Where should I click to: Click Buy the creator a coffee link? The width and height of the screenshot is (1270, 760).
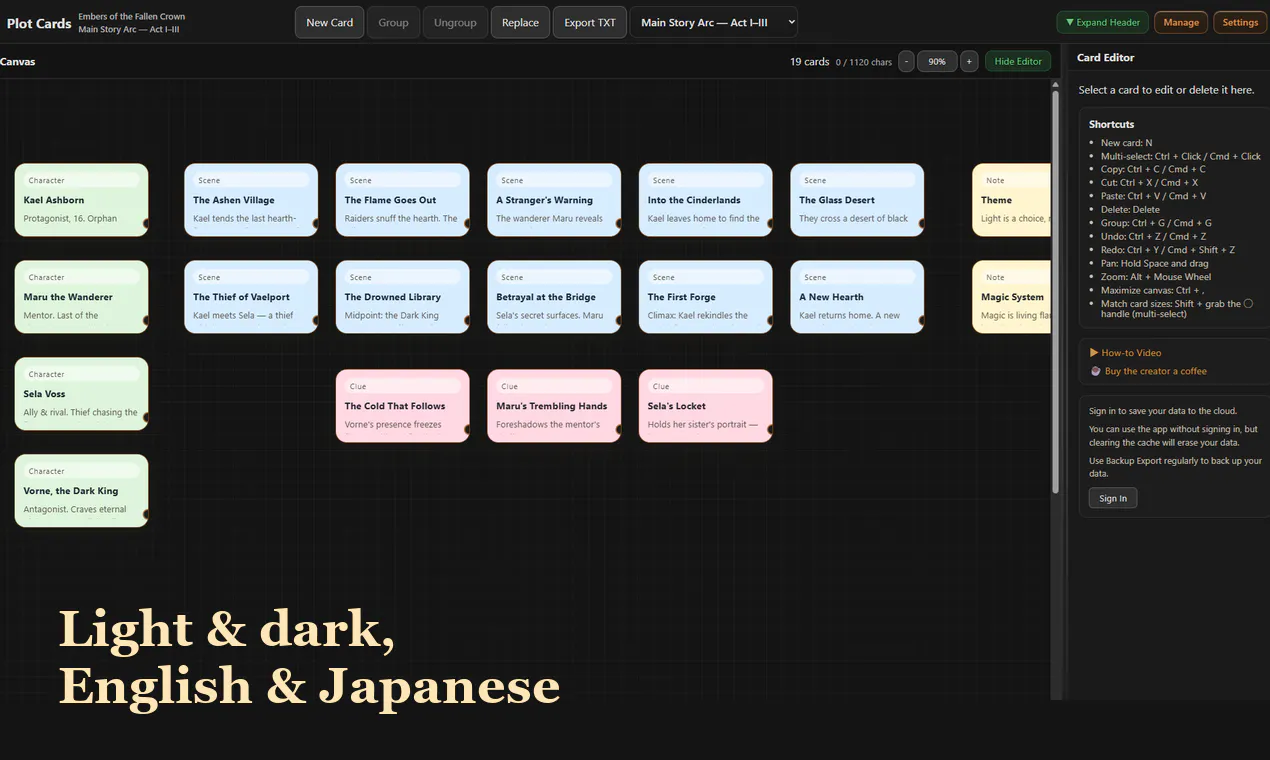click(1148, 371)
